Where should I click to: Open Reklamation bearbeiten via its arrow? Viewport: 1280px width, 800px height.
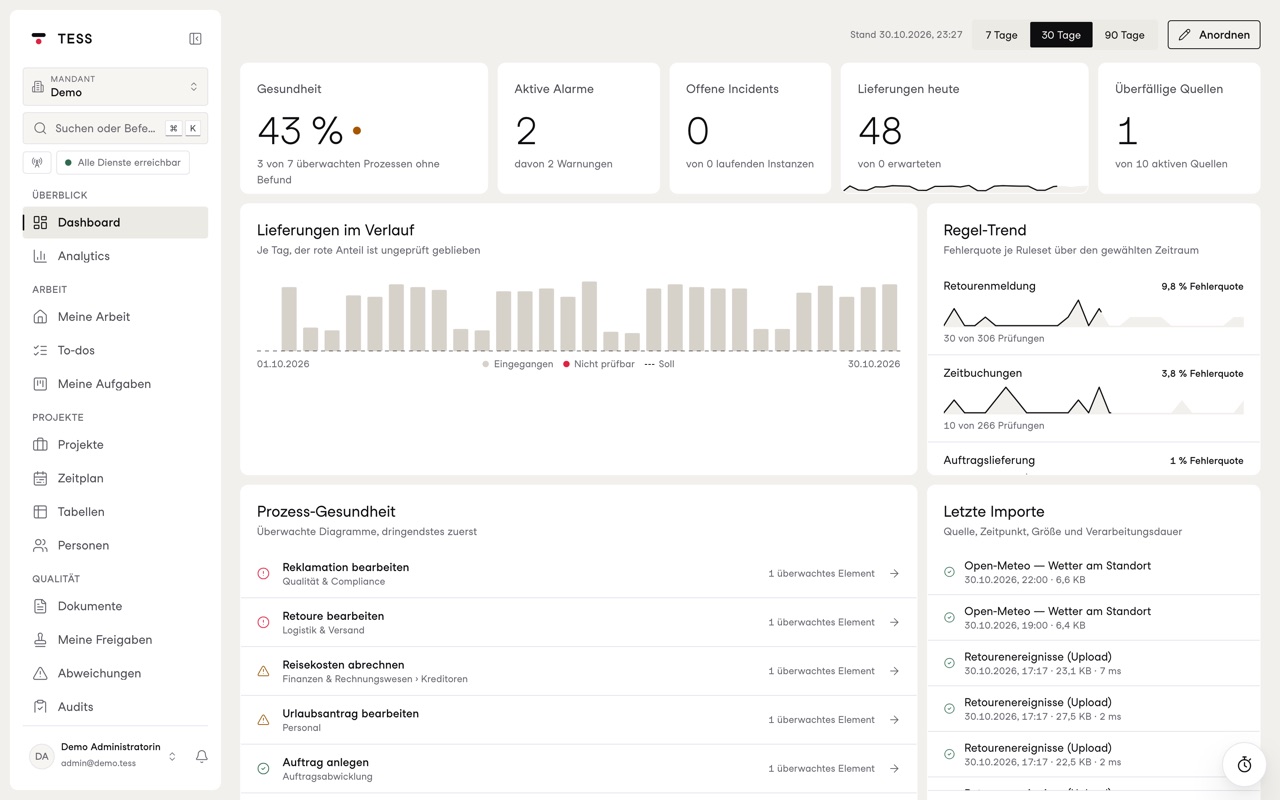pyautogui.click(x=894, y=574)
